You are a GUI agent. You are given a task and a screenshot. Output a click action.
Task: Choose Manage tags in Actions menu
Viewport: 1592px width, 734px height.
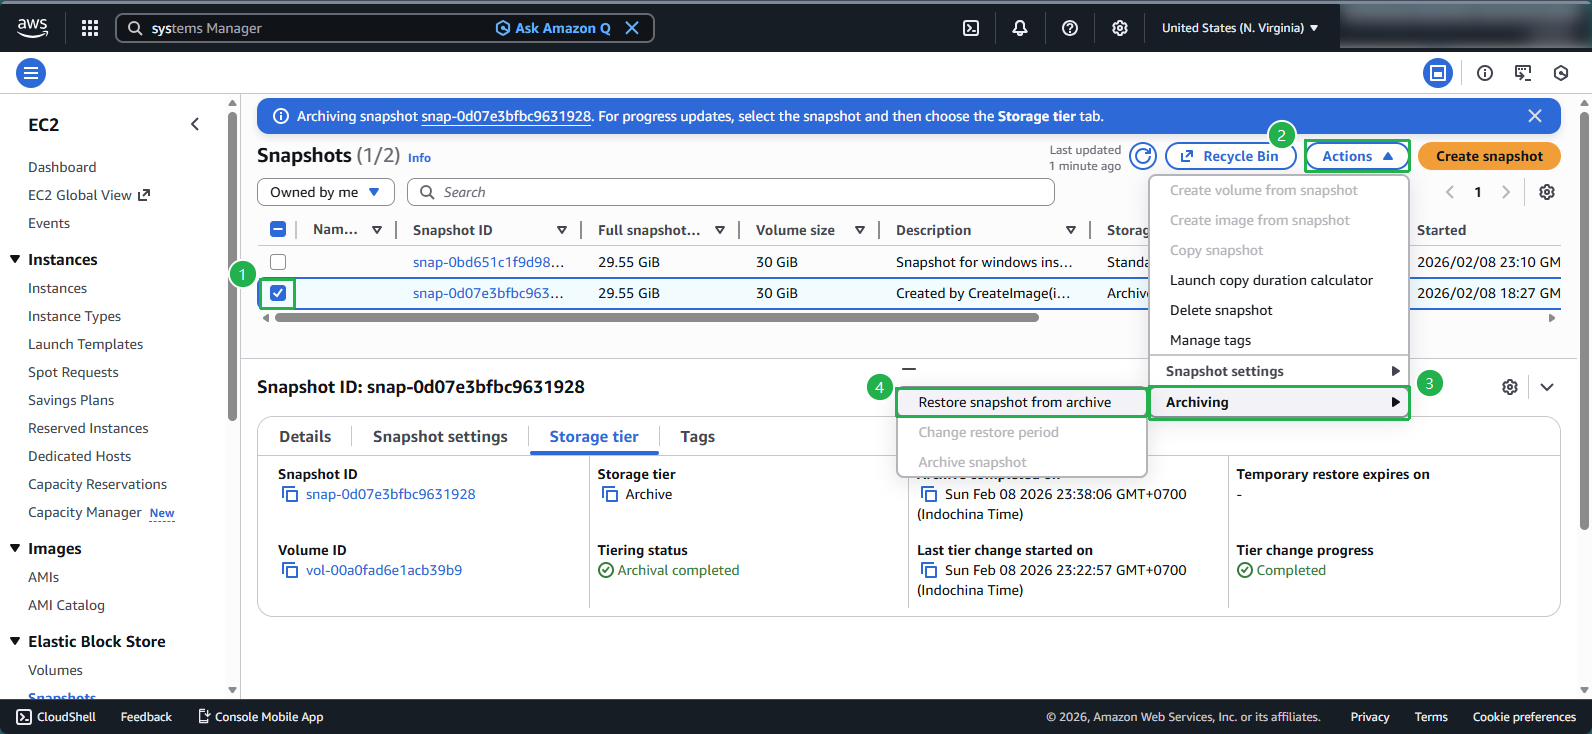coord(1279,340)
